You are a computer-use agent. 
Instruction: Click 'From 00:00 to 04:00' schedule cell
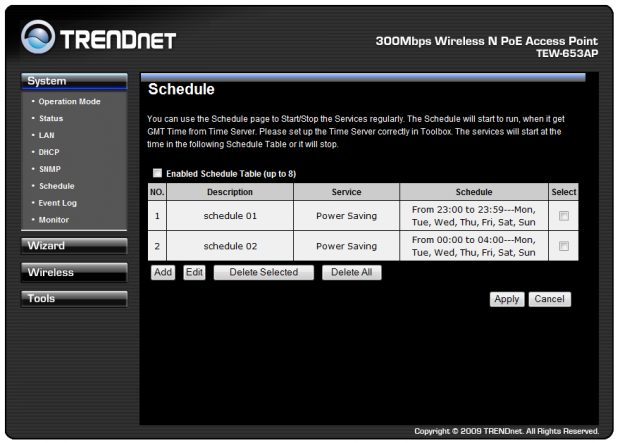[x=474, y=246]
